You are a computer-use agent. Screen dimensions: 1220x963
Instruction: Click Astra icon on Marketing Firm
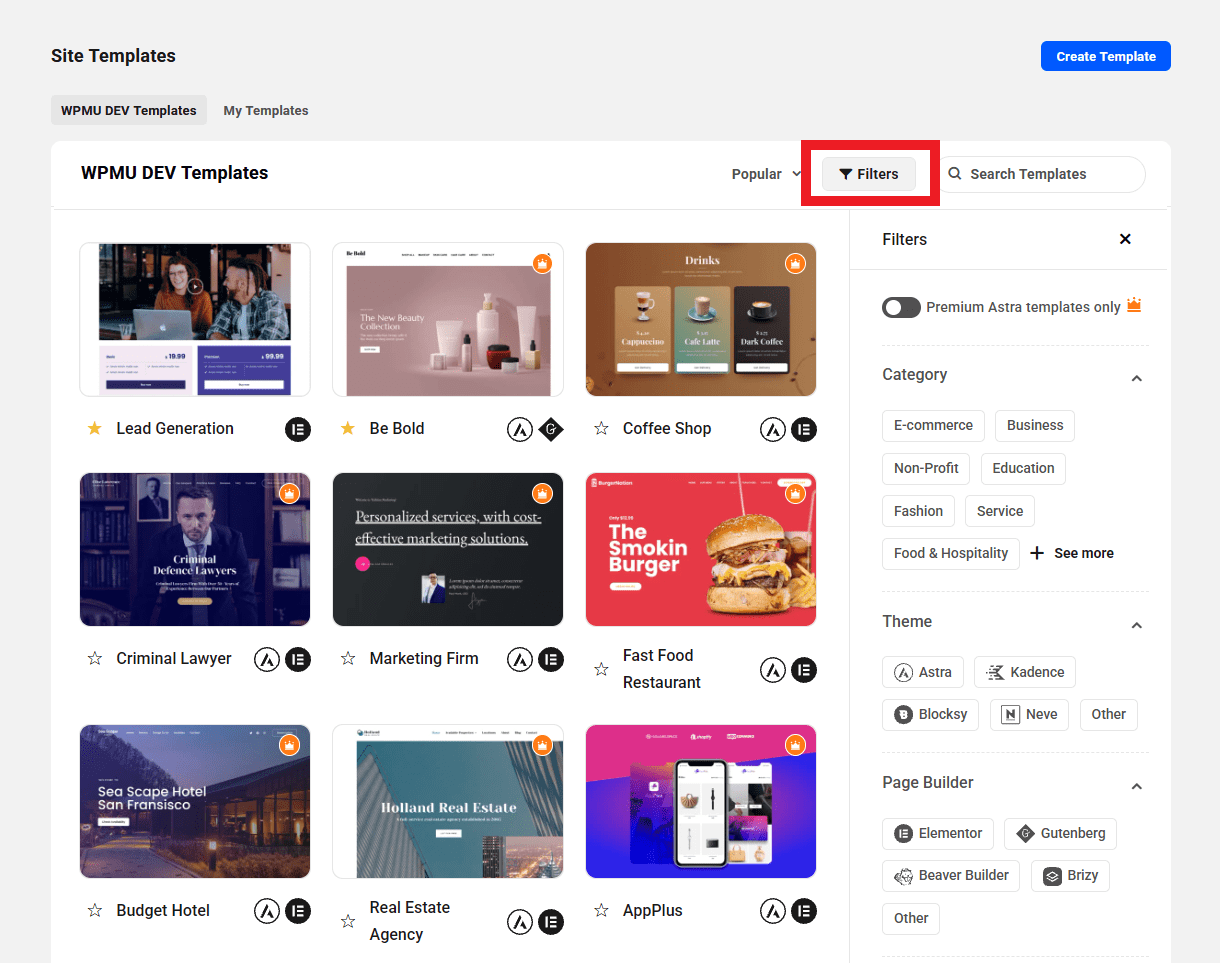[x=519, y=659]
